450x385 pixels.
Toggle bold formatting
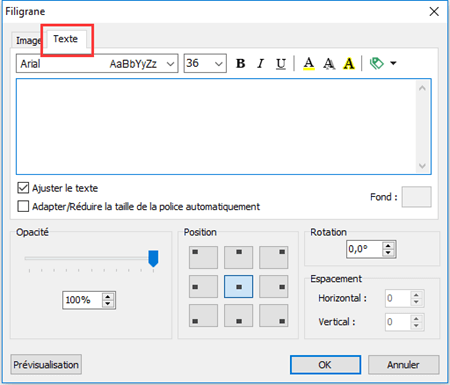click(241, 63)
